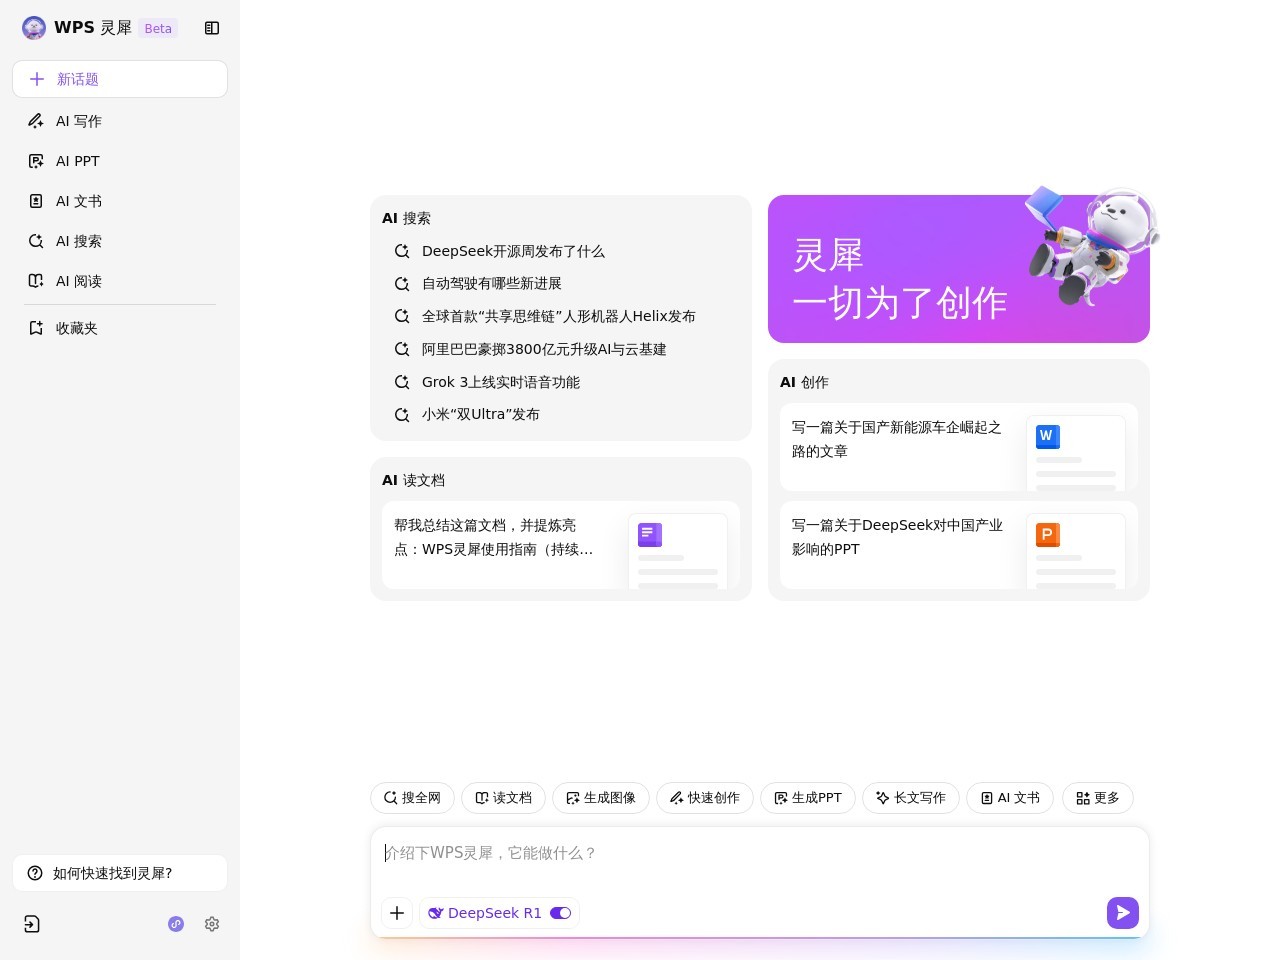Select the 生成PPT mode chip
Screen dimensions: 1280x960
807,798
